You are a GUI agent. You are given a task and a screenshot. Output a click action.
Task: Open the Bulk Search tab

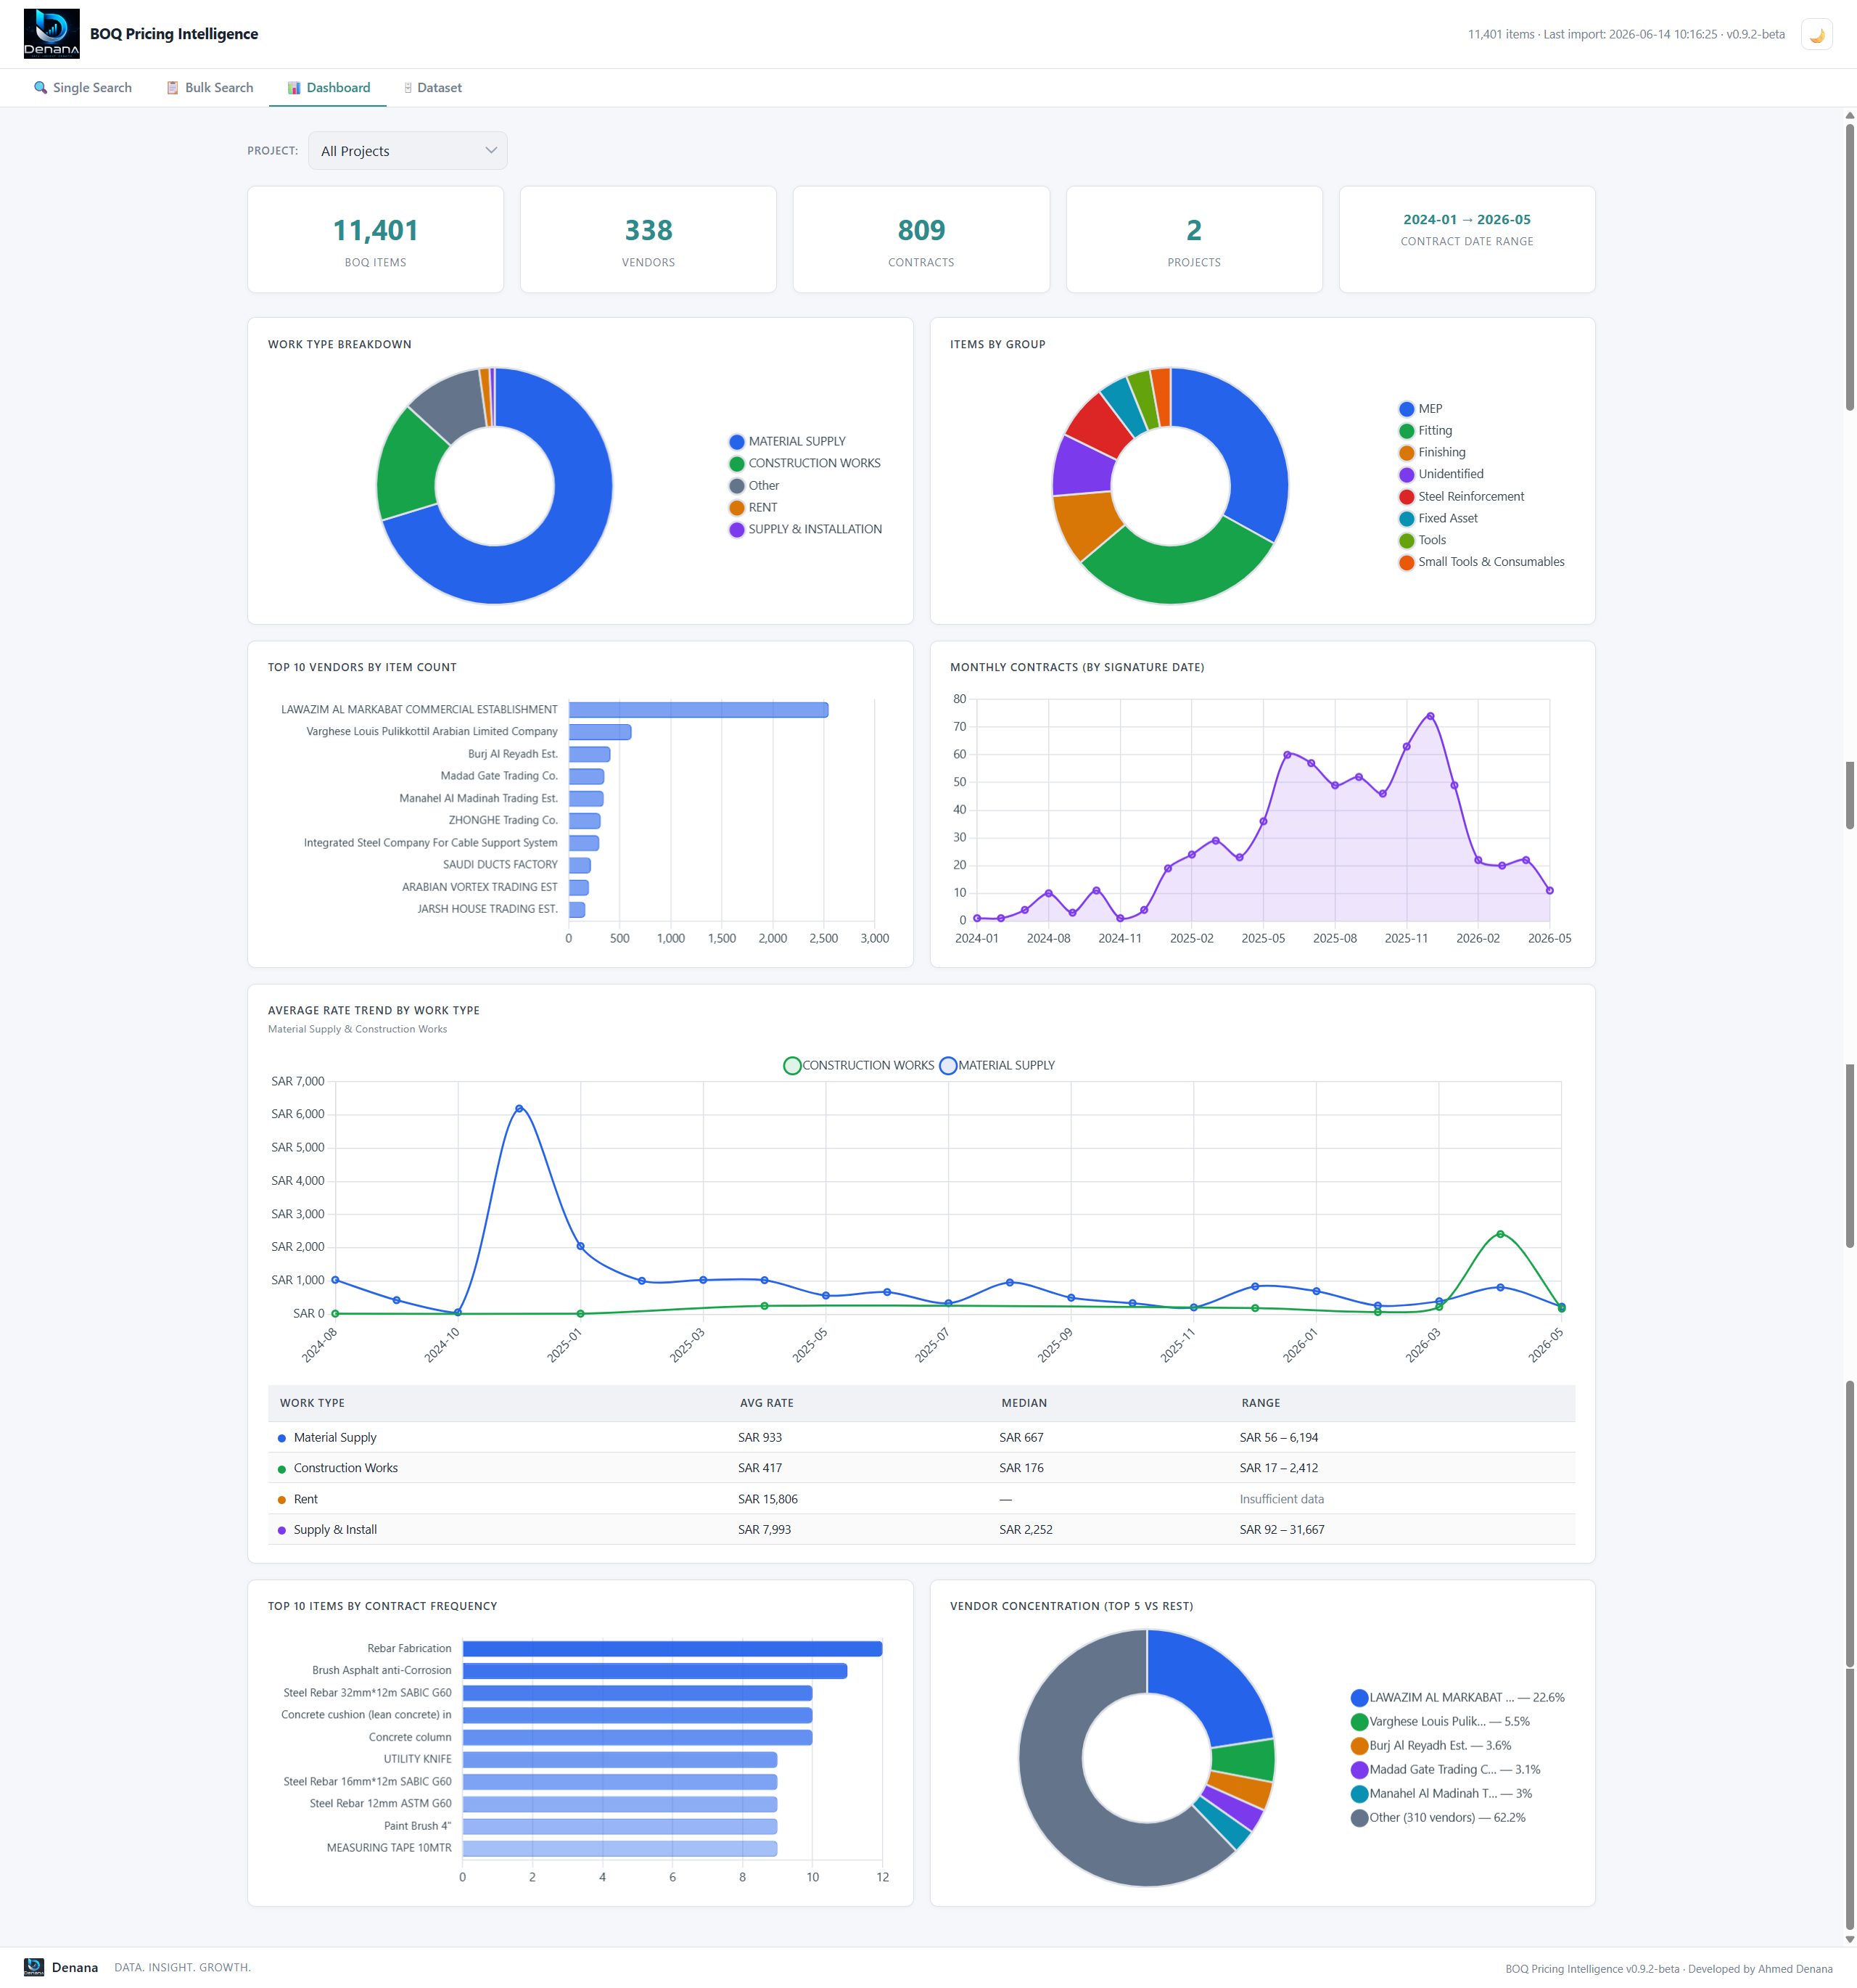coord(209,88)
